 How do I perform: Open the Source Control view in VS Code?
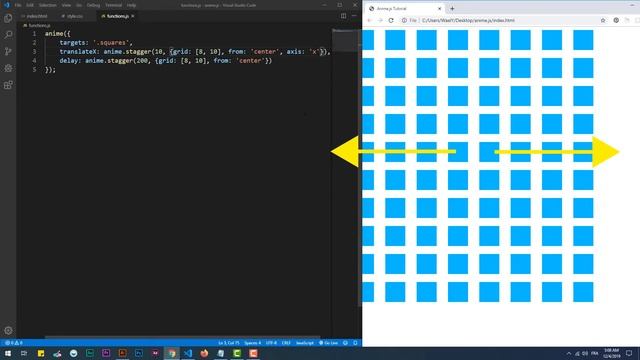(8, 51)
